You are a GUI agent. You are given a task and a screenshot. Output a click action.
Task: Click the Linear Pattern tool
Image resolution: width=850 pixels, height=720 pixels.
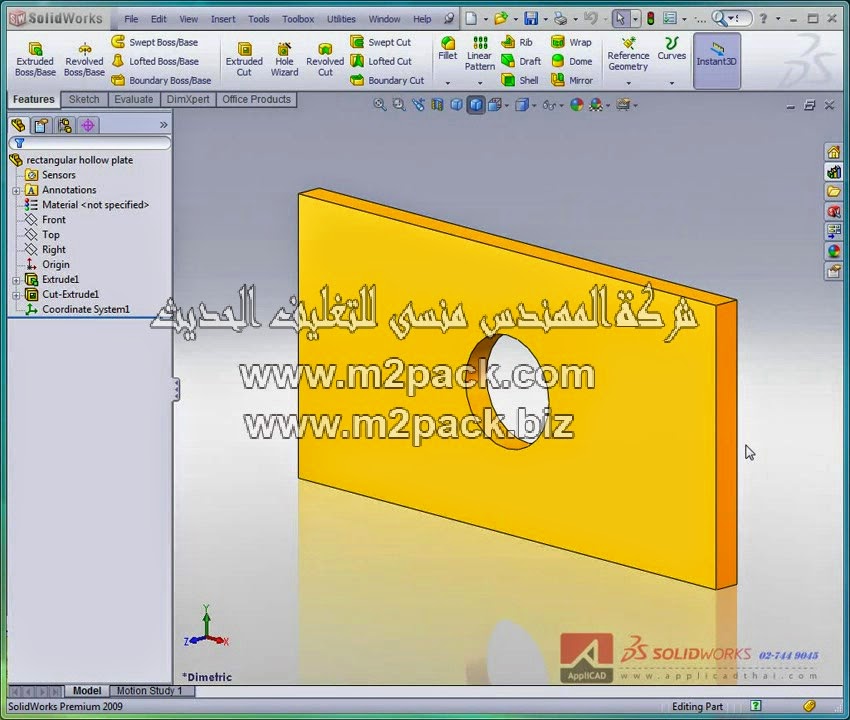click(x=480, y=53)
